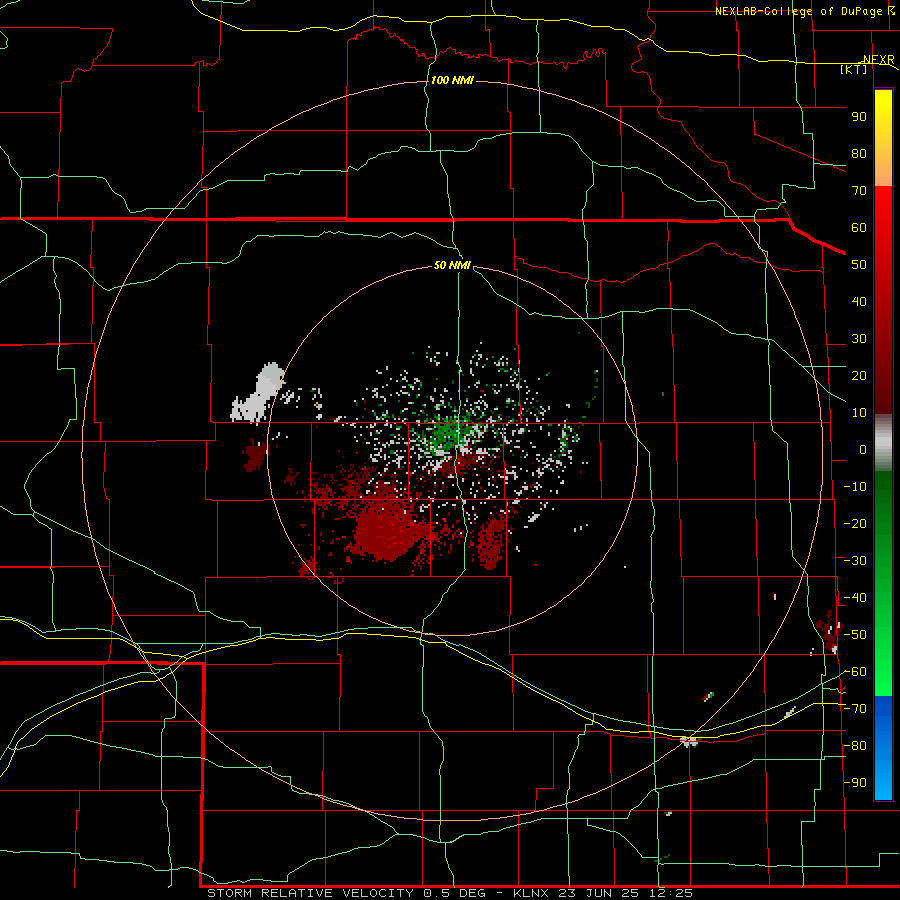Screen dimensions: 900x900
Task: Click the 0 knots scale value
Action: click(863, 449)
